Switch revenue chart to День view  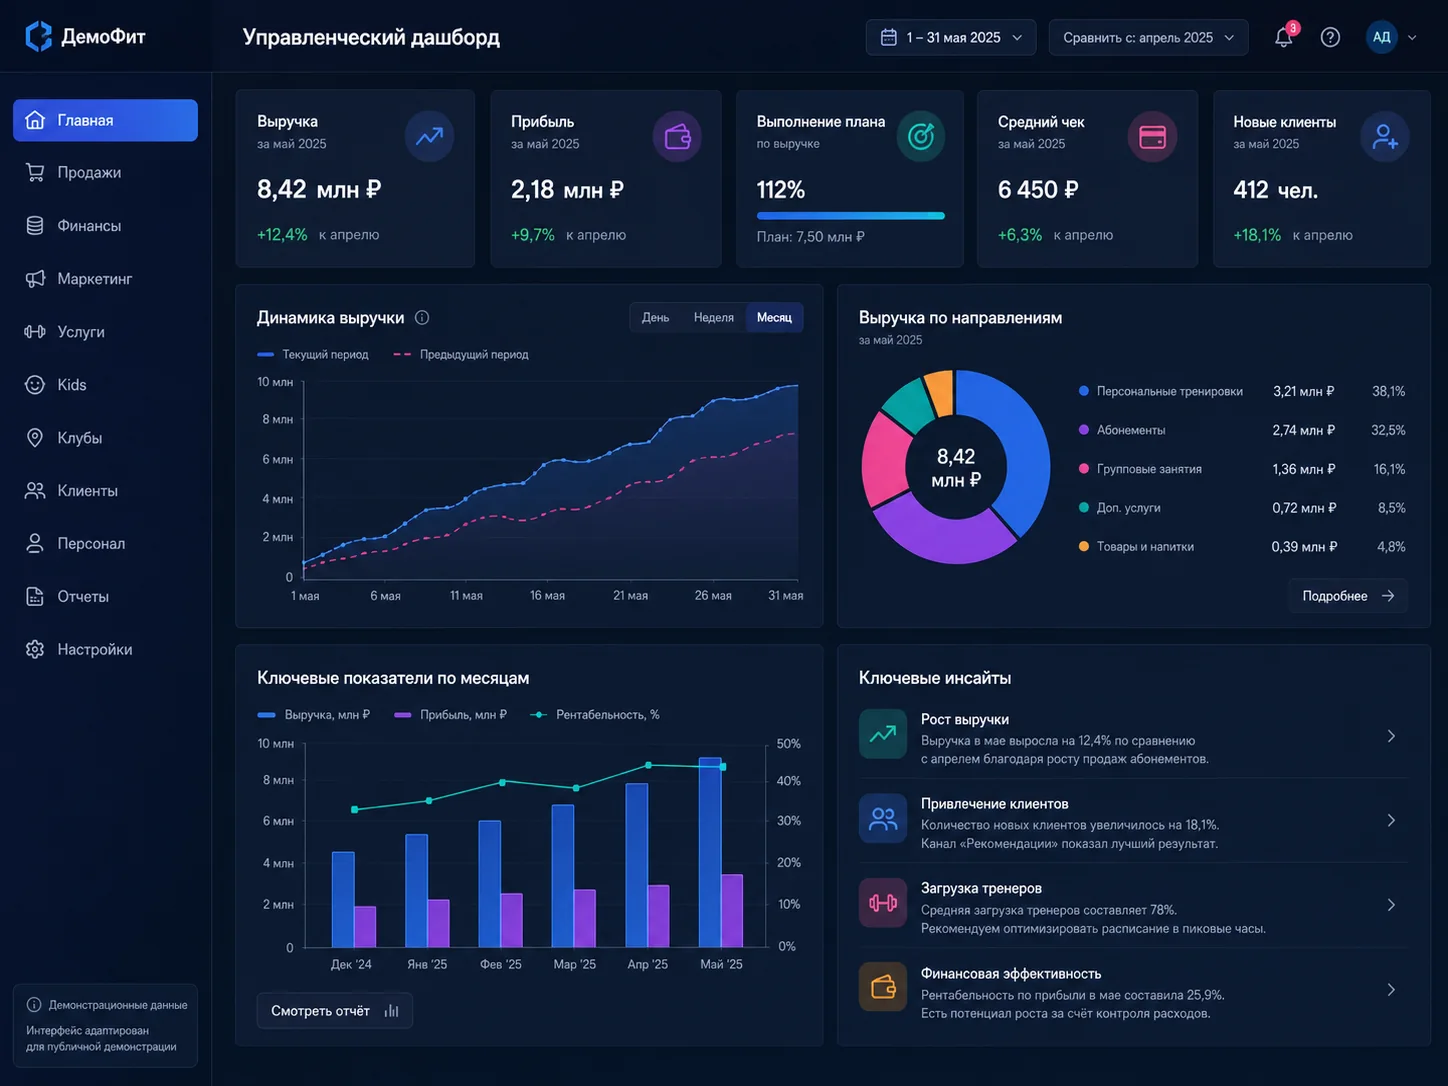pyautogui.click(x=656, y=318)
